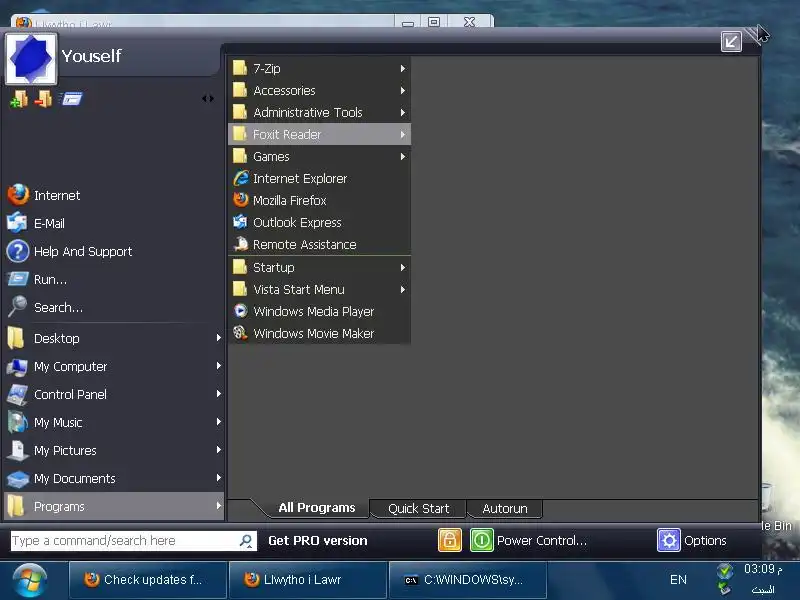Expand the Administrative Tools folder arrow

403,112
